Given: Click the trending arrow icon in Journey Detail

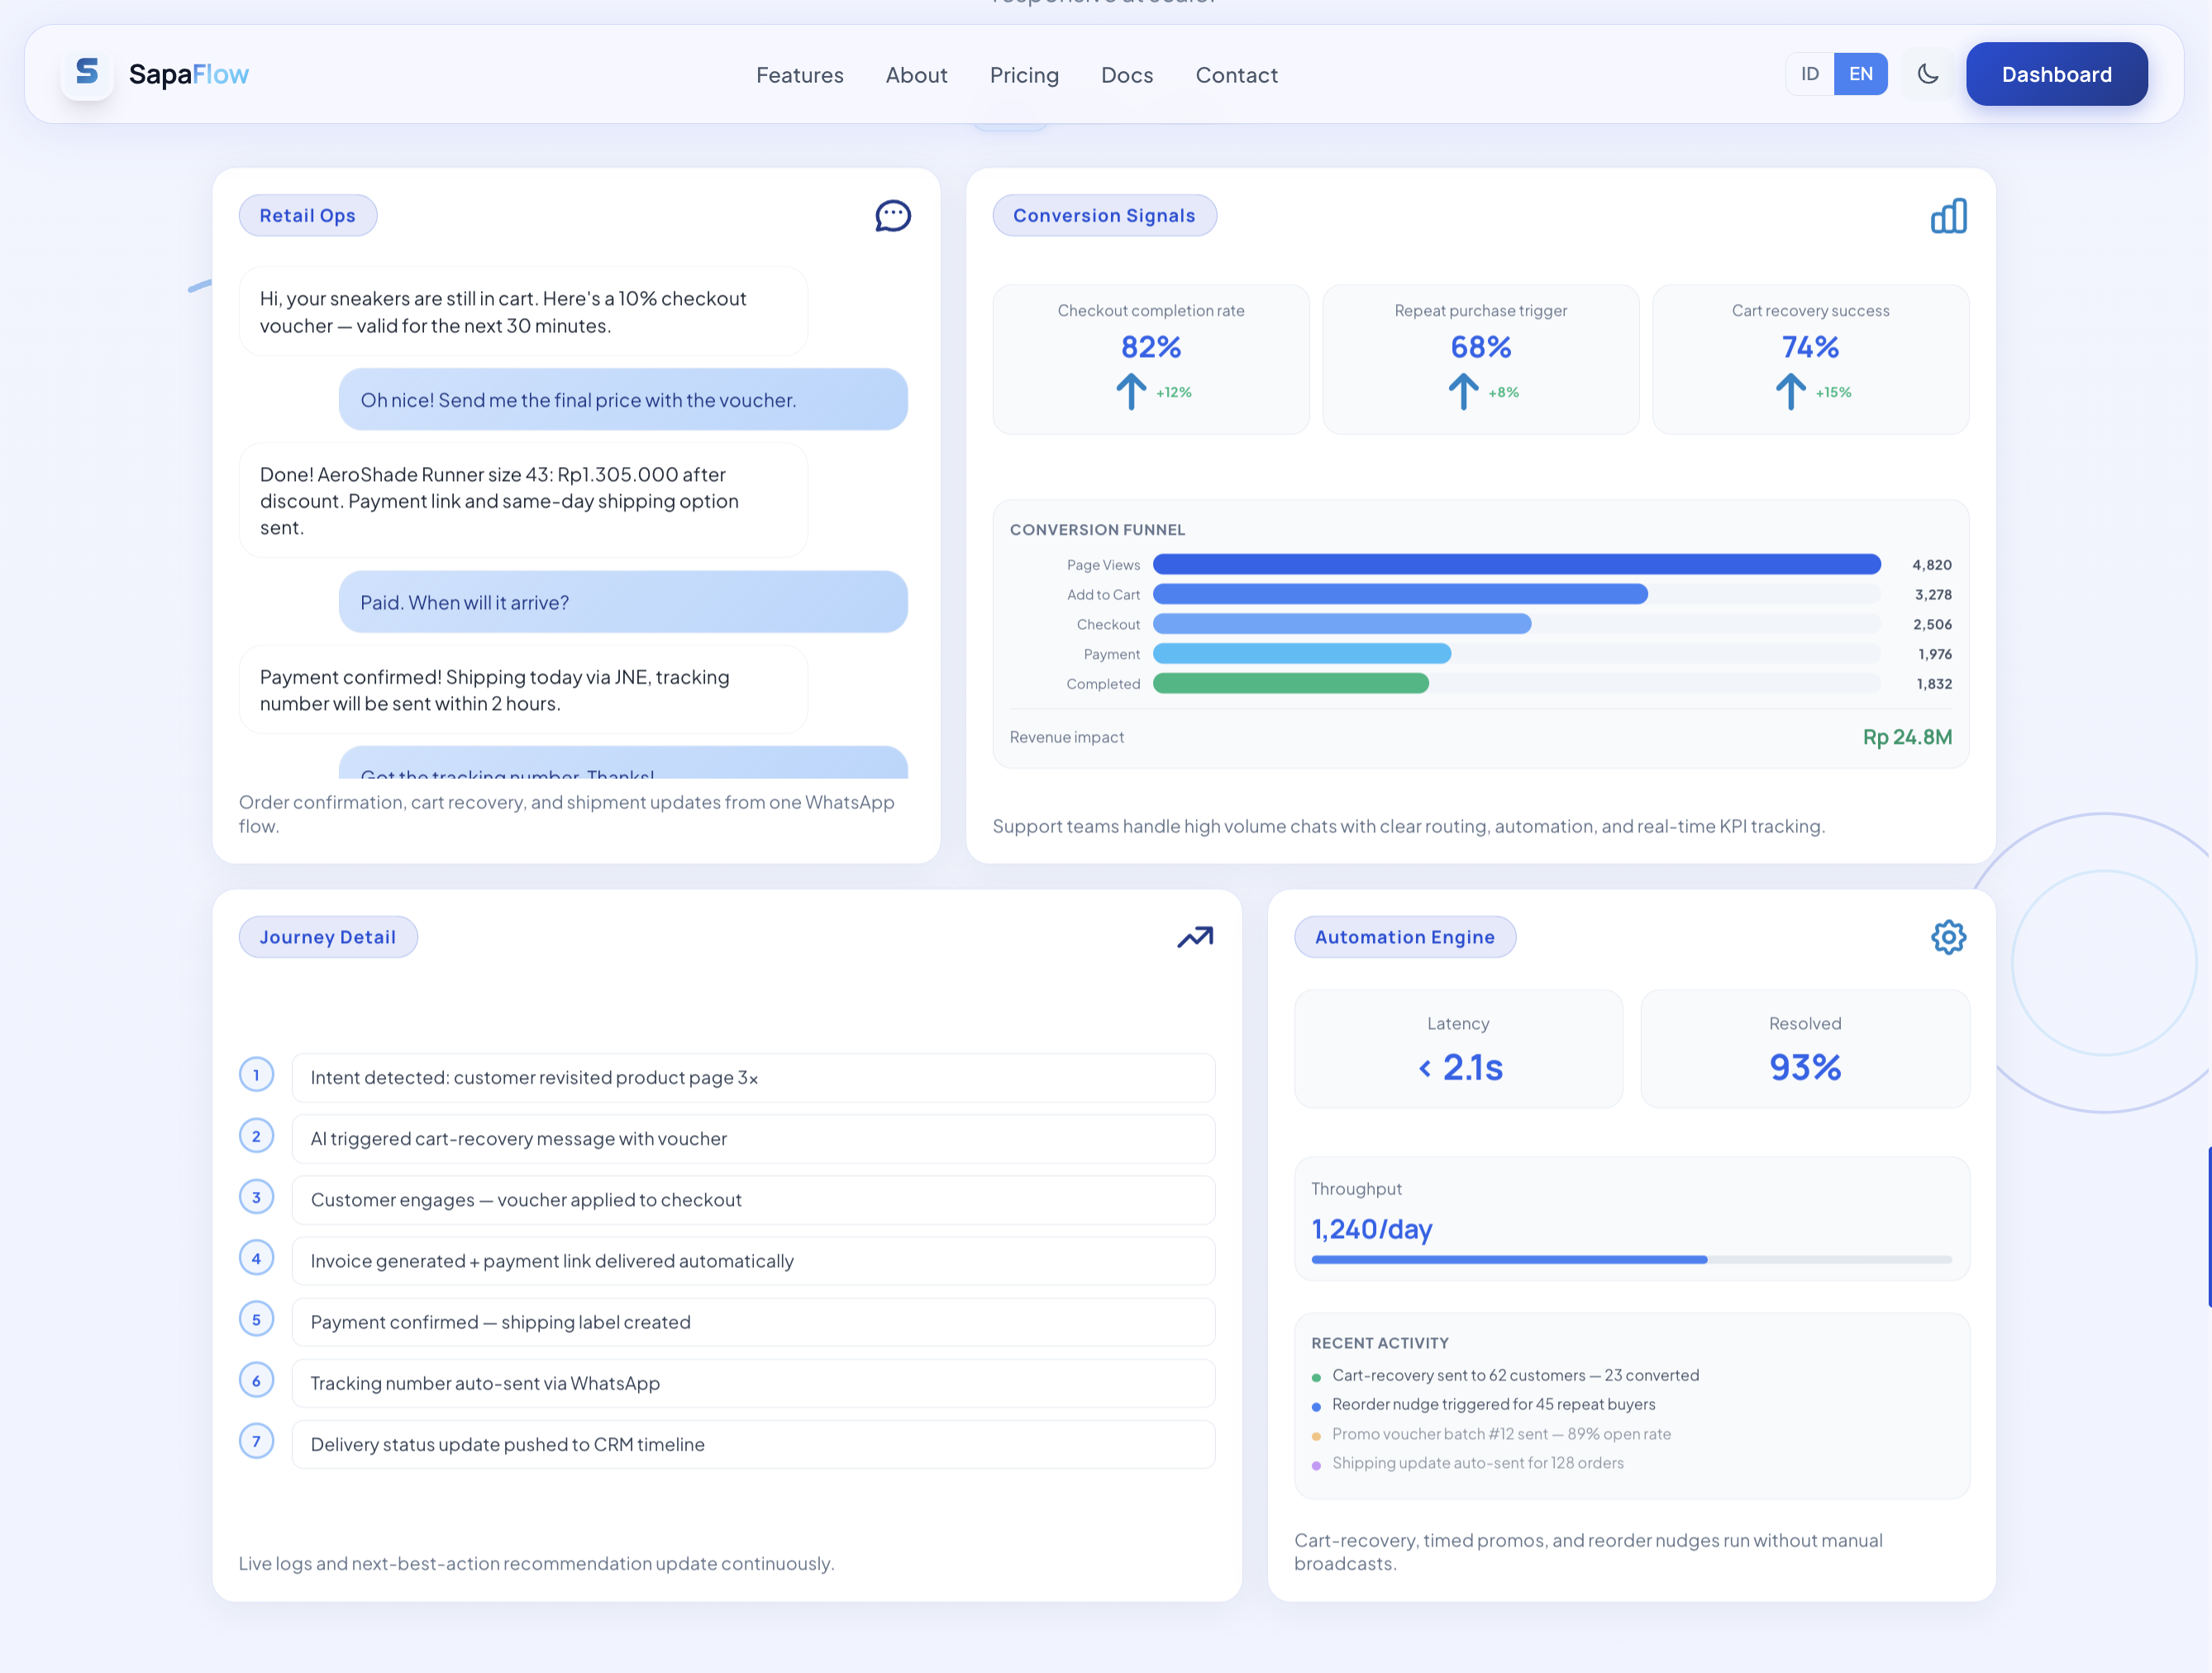Looking at the screenshot, I should point(1195,937).
